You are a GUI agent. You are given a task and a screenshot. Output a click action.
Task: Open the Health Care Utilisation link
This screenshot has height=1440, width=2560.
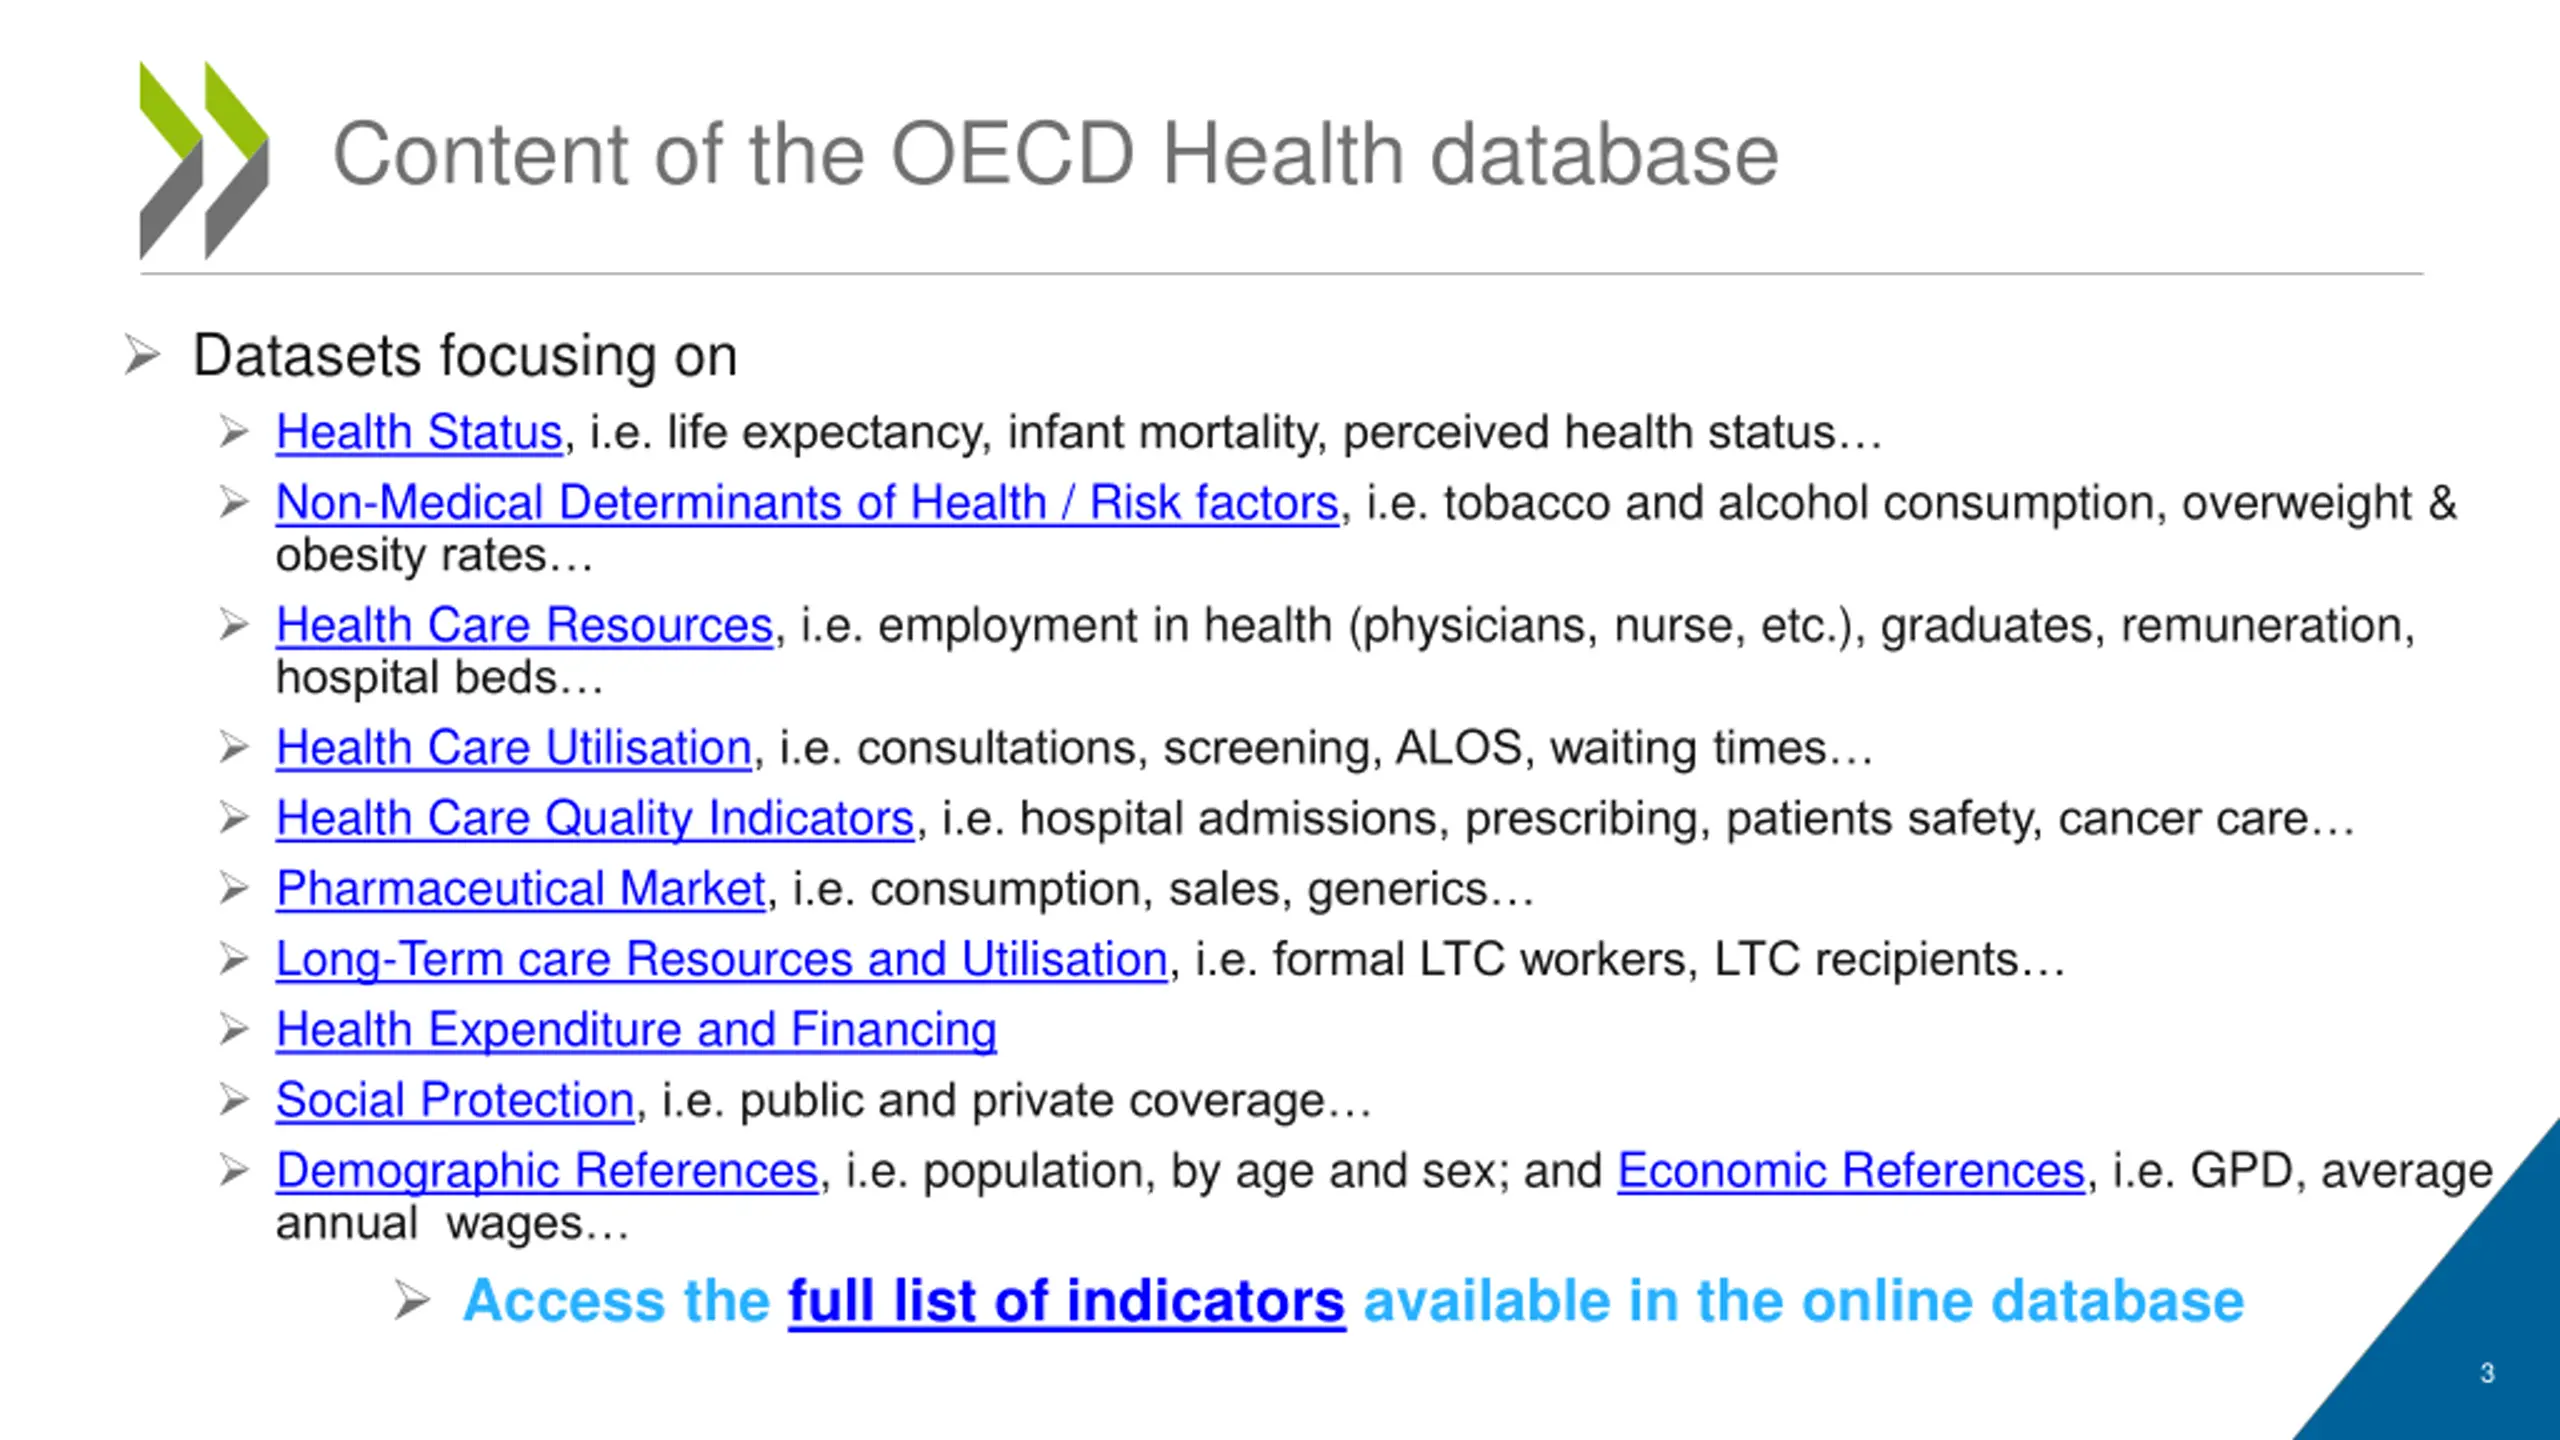[513, 747]
